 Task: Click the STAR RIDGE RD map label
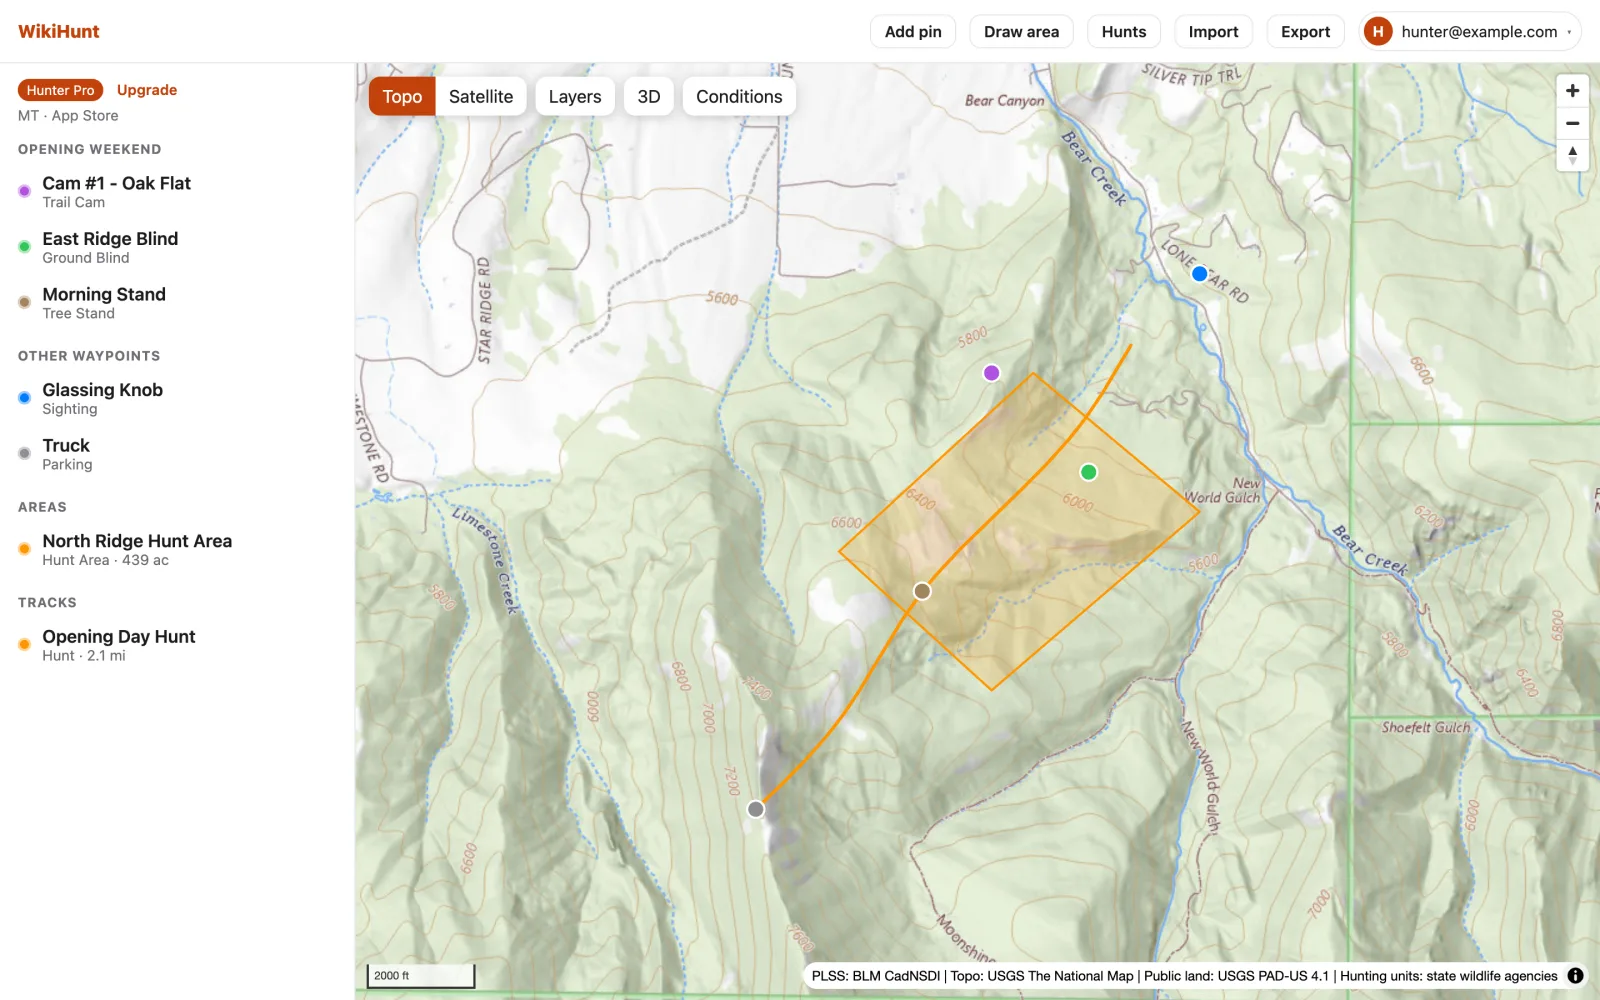click(x=484, y=310)
